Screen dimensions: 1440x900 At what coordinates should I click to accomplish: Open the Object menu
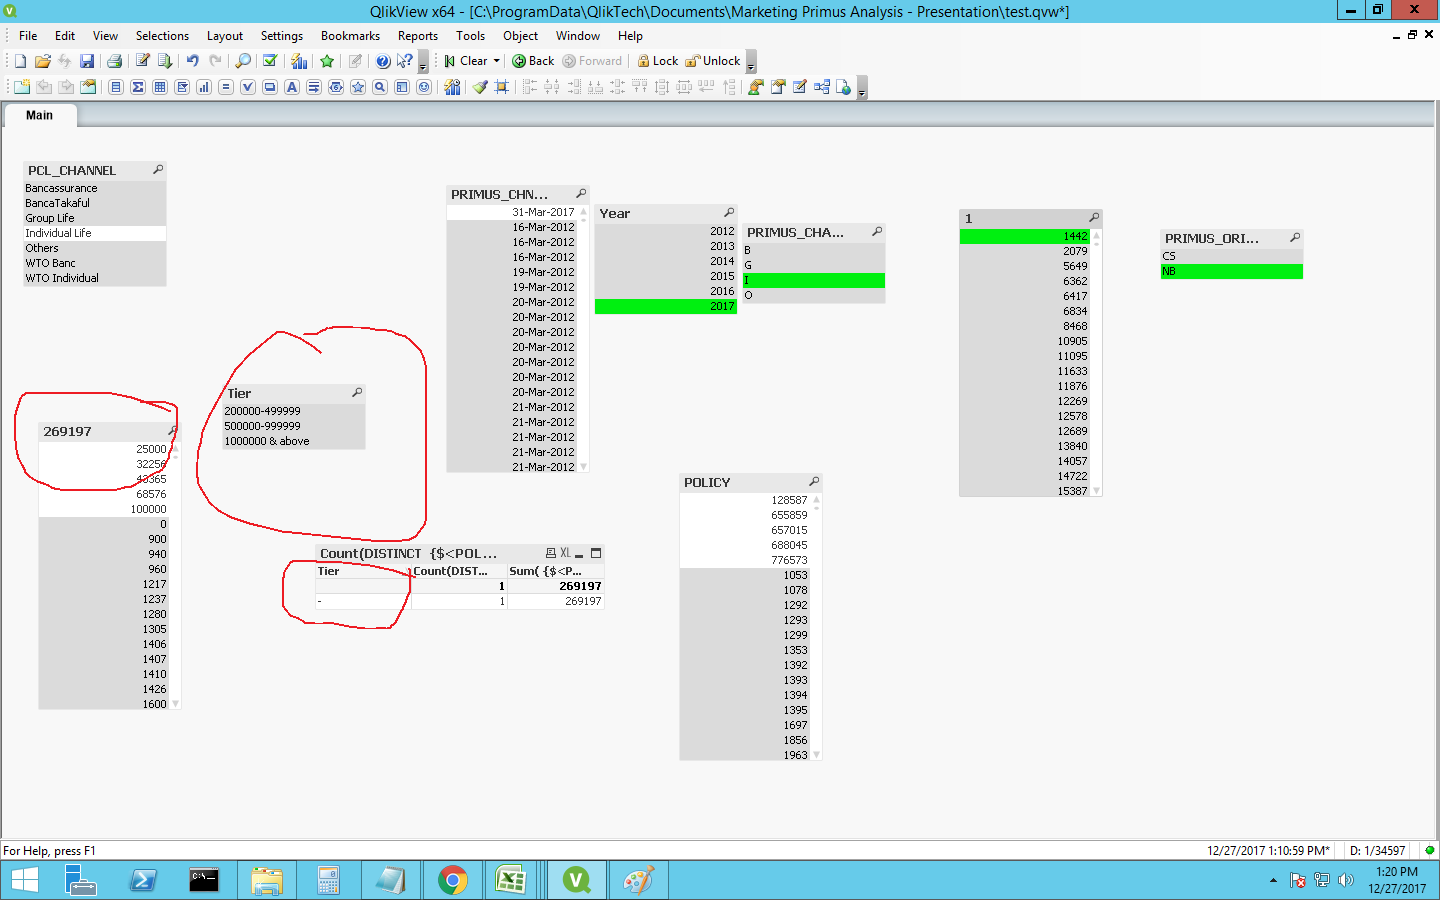click(x=520, y=36)
